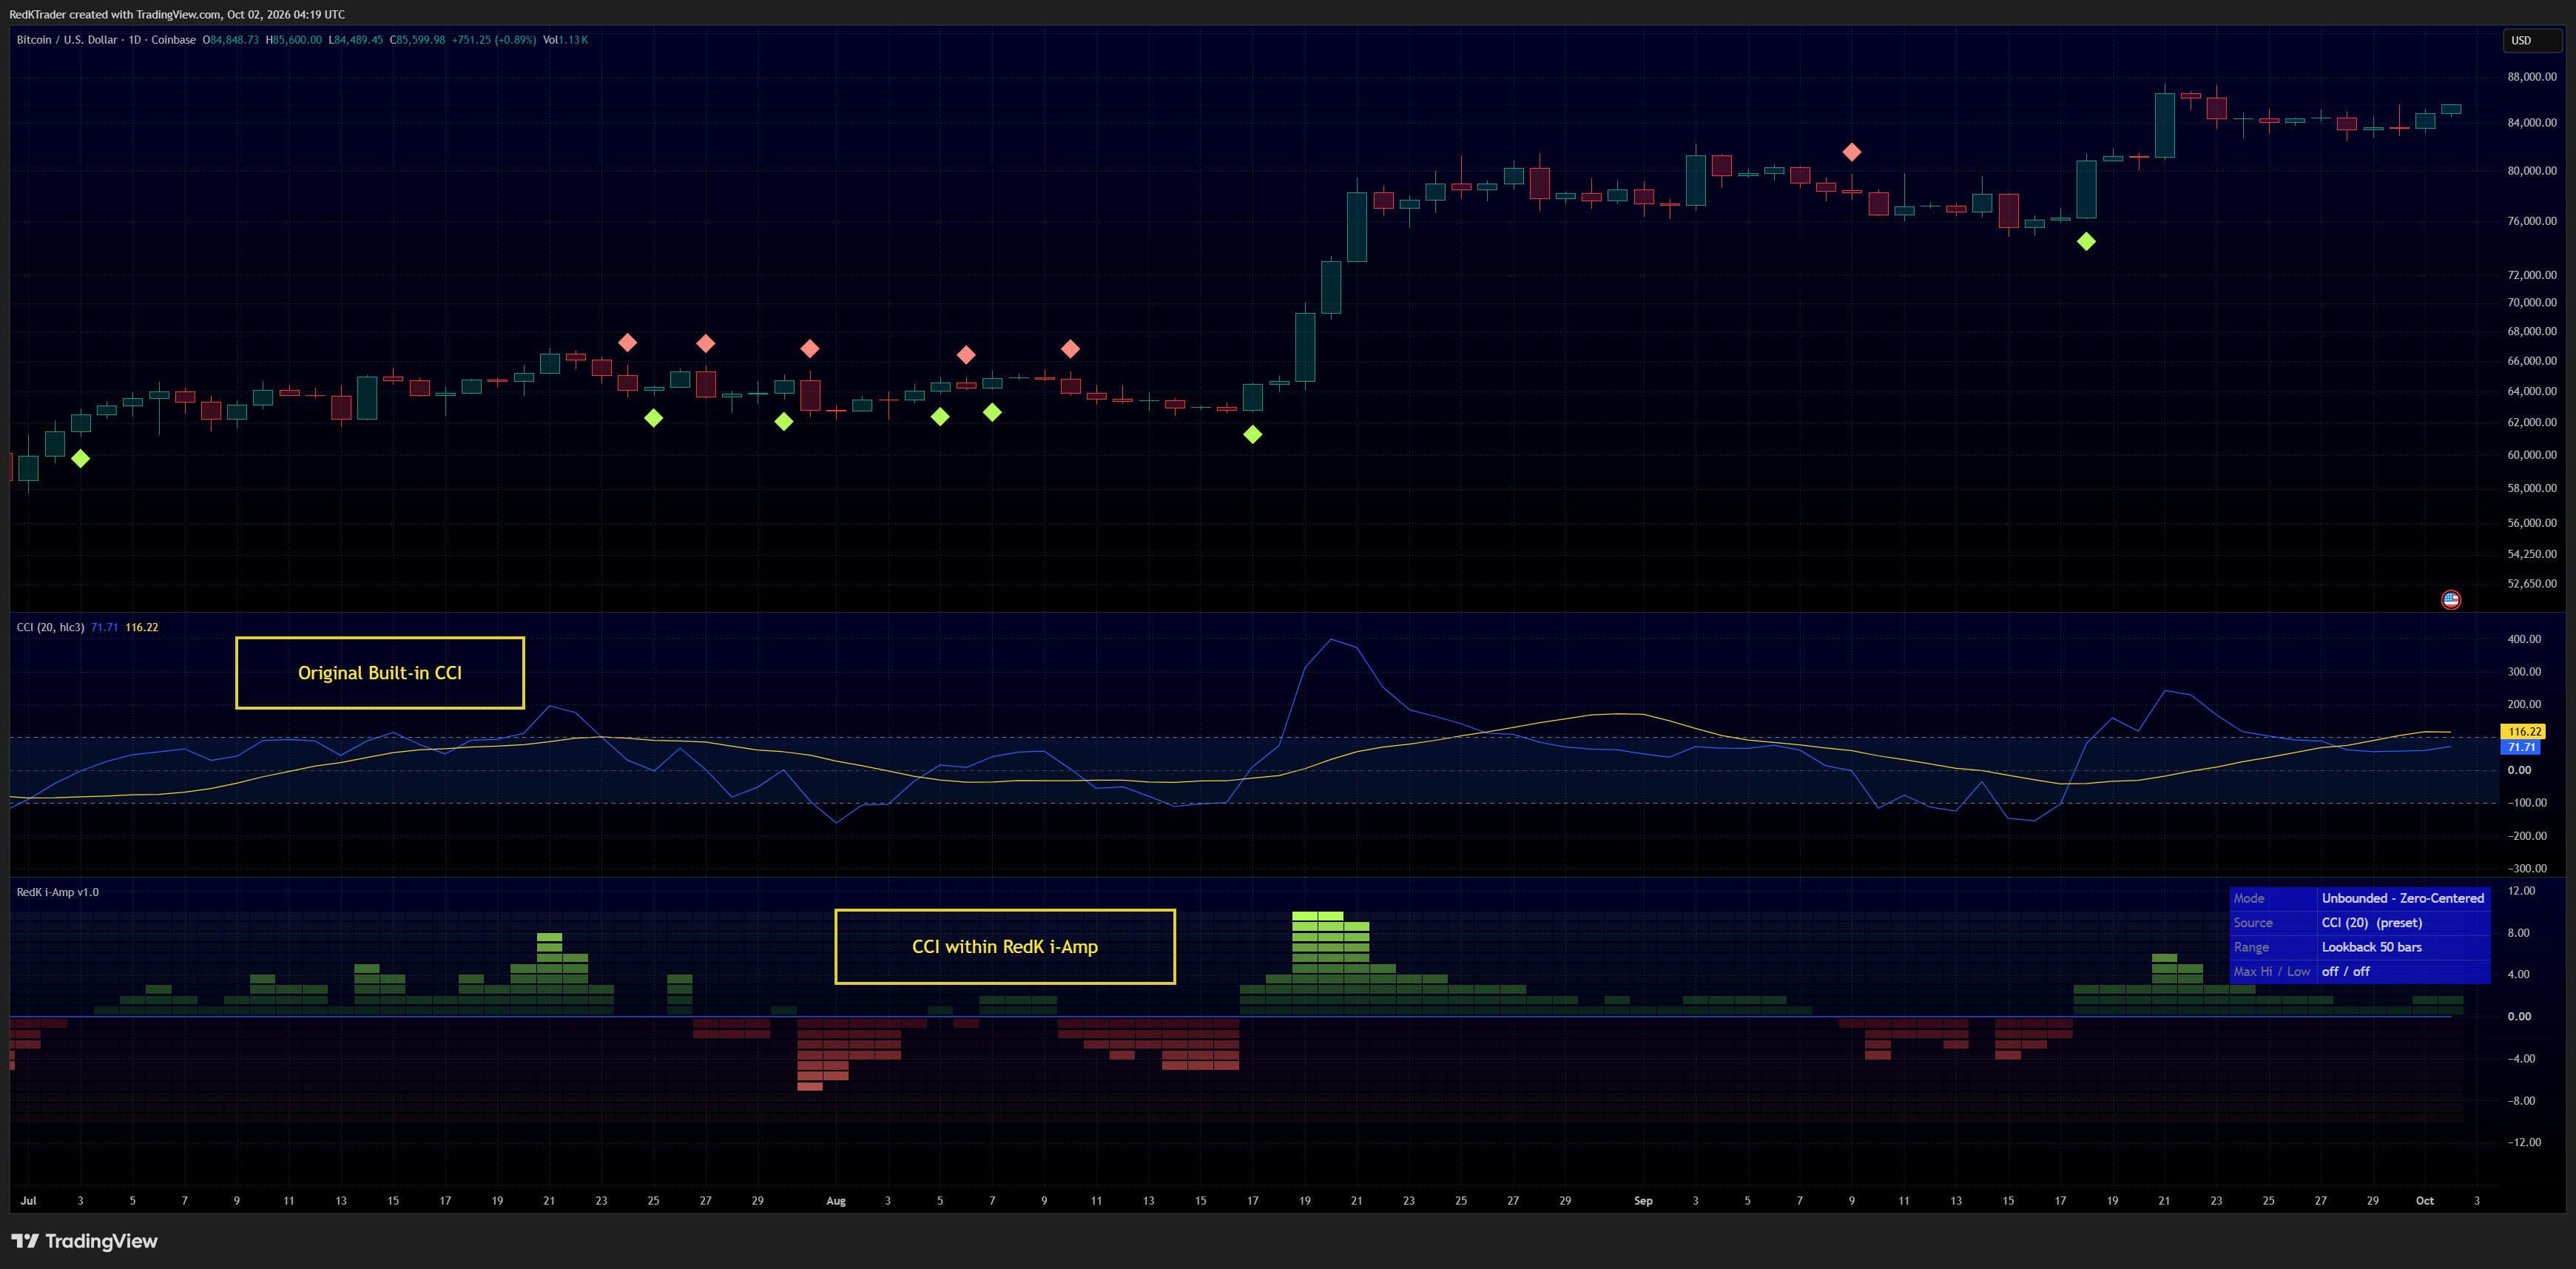Click the 'Sep' label on time axis
The width and height of the screenshot is (2576, 1269).
[x=1643, y=1201]
